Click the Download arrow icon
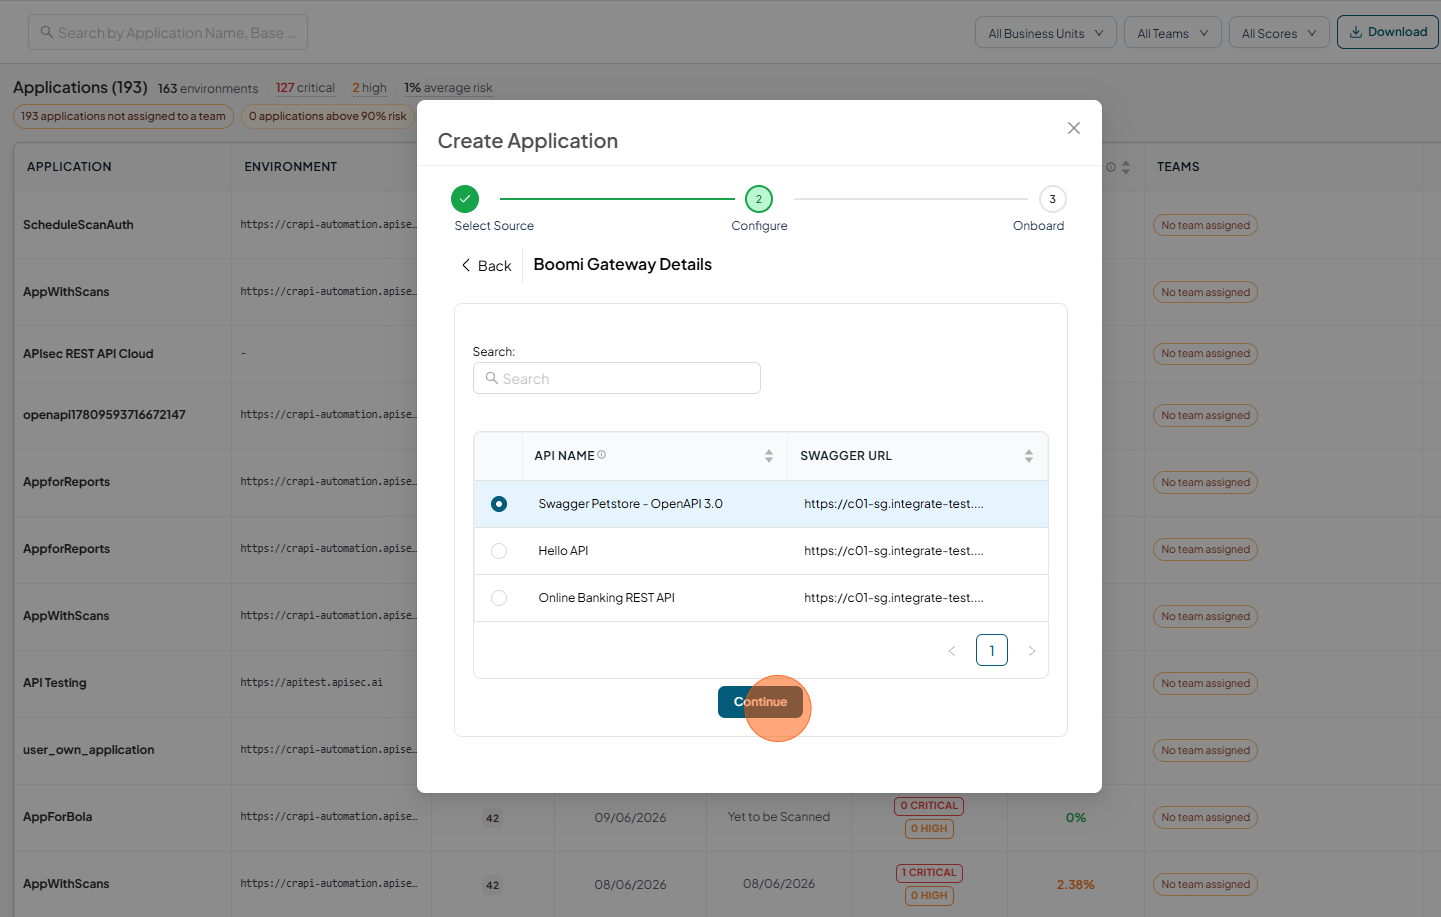The height and width of the screenshot is (917, 1441). tap(1356, 32)
